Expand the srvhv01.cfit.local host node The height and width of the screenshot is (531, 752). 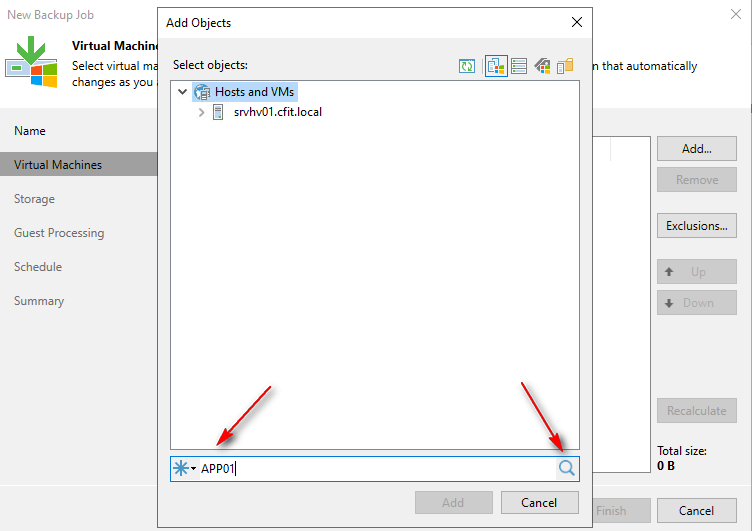click(201, 112)
